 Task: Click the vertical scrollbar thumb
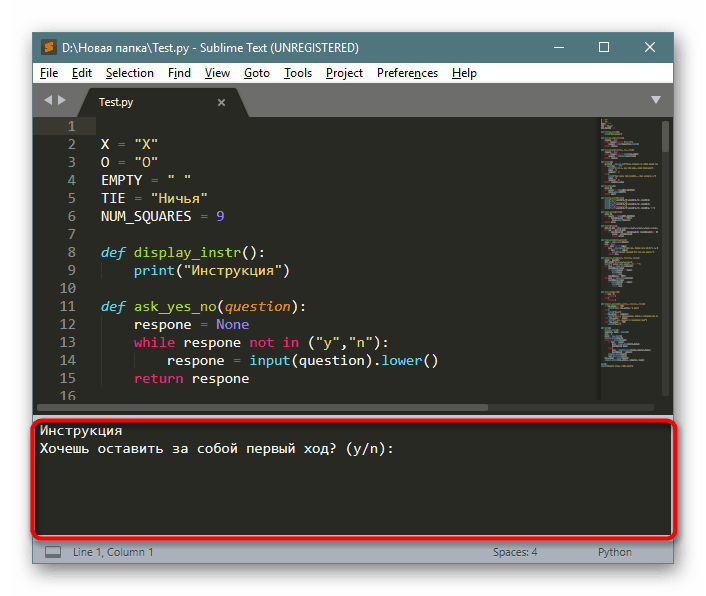coord(665,136)
